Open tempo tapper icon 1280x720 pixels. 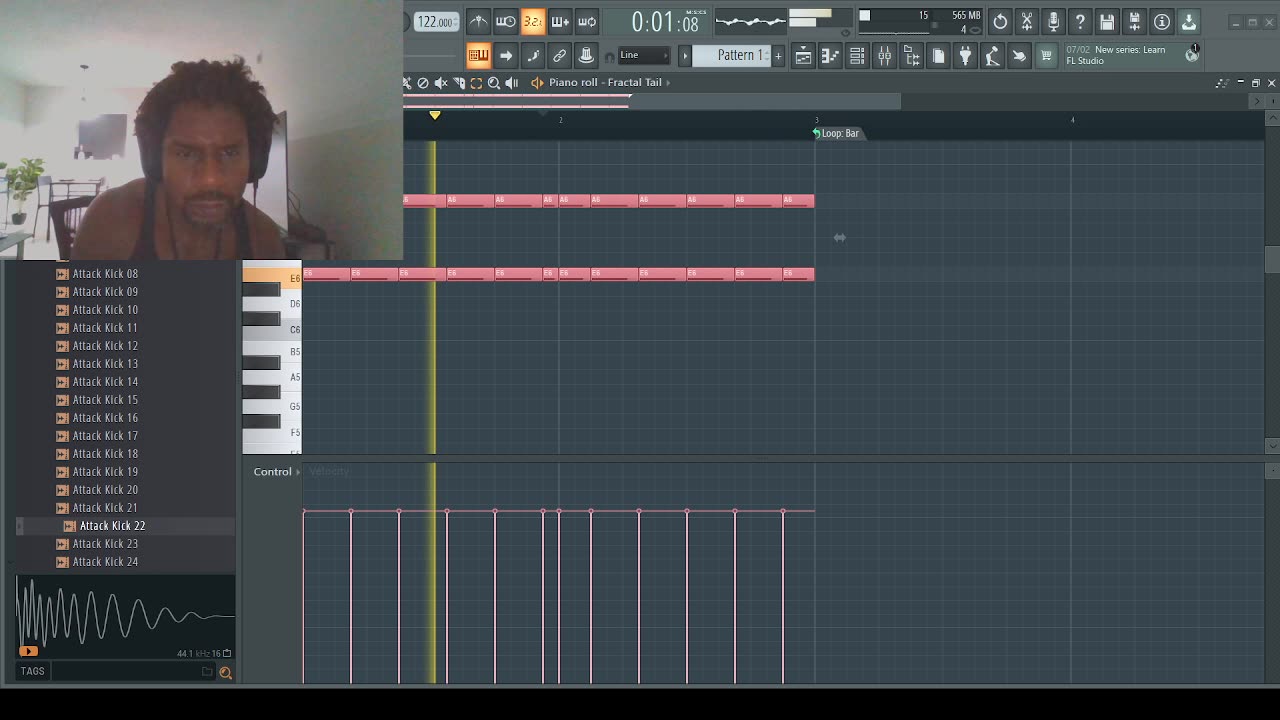pyautogui.click(x=992, y=56)
